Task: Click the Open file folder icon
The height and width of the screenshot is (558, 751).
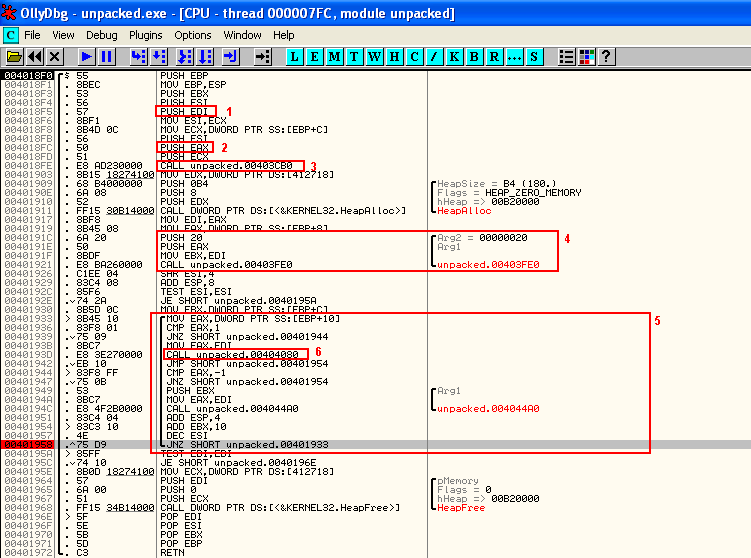Action: [15, 57]
